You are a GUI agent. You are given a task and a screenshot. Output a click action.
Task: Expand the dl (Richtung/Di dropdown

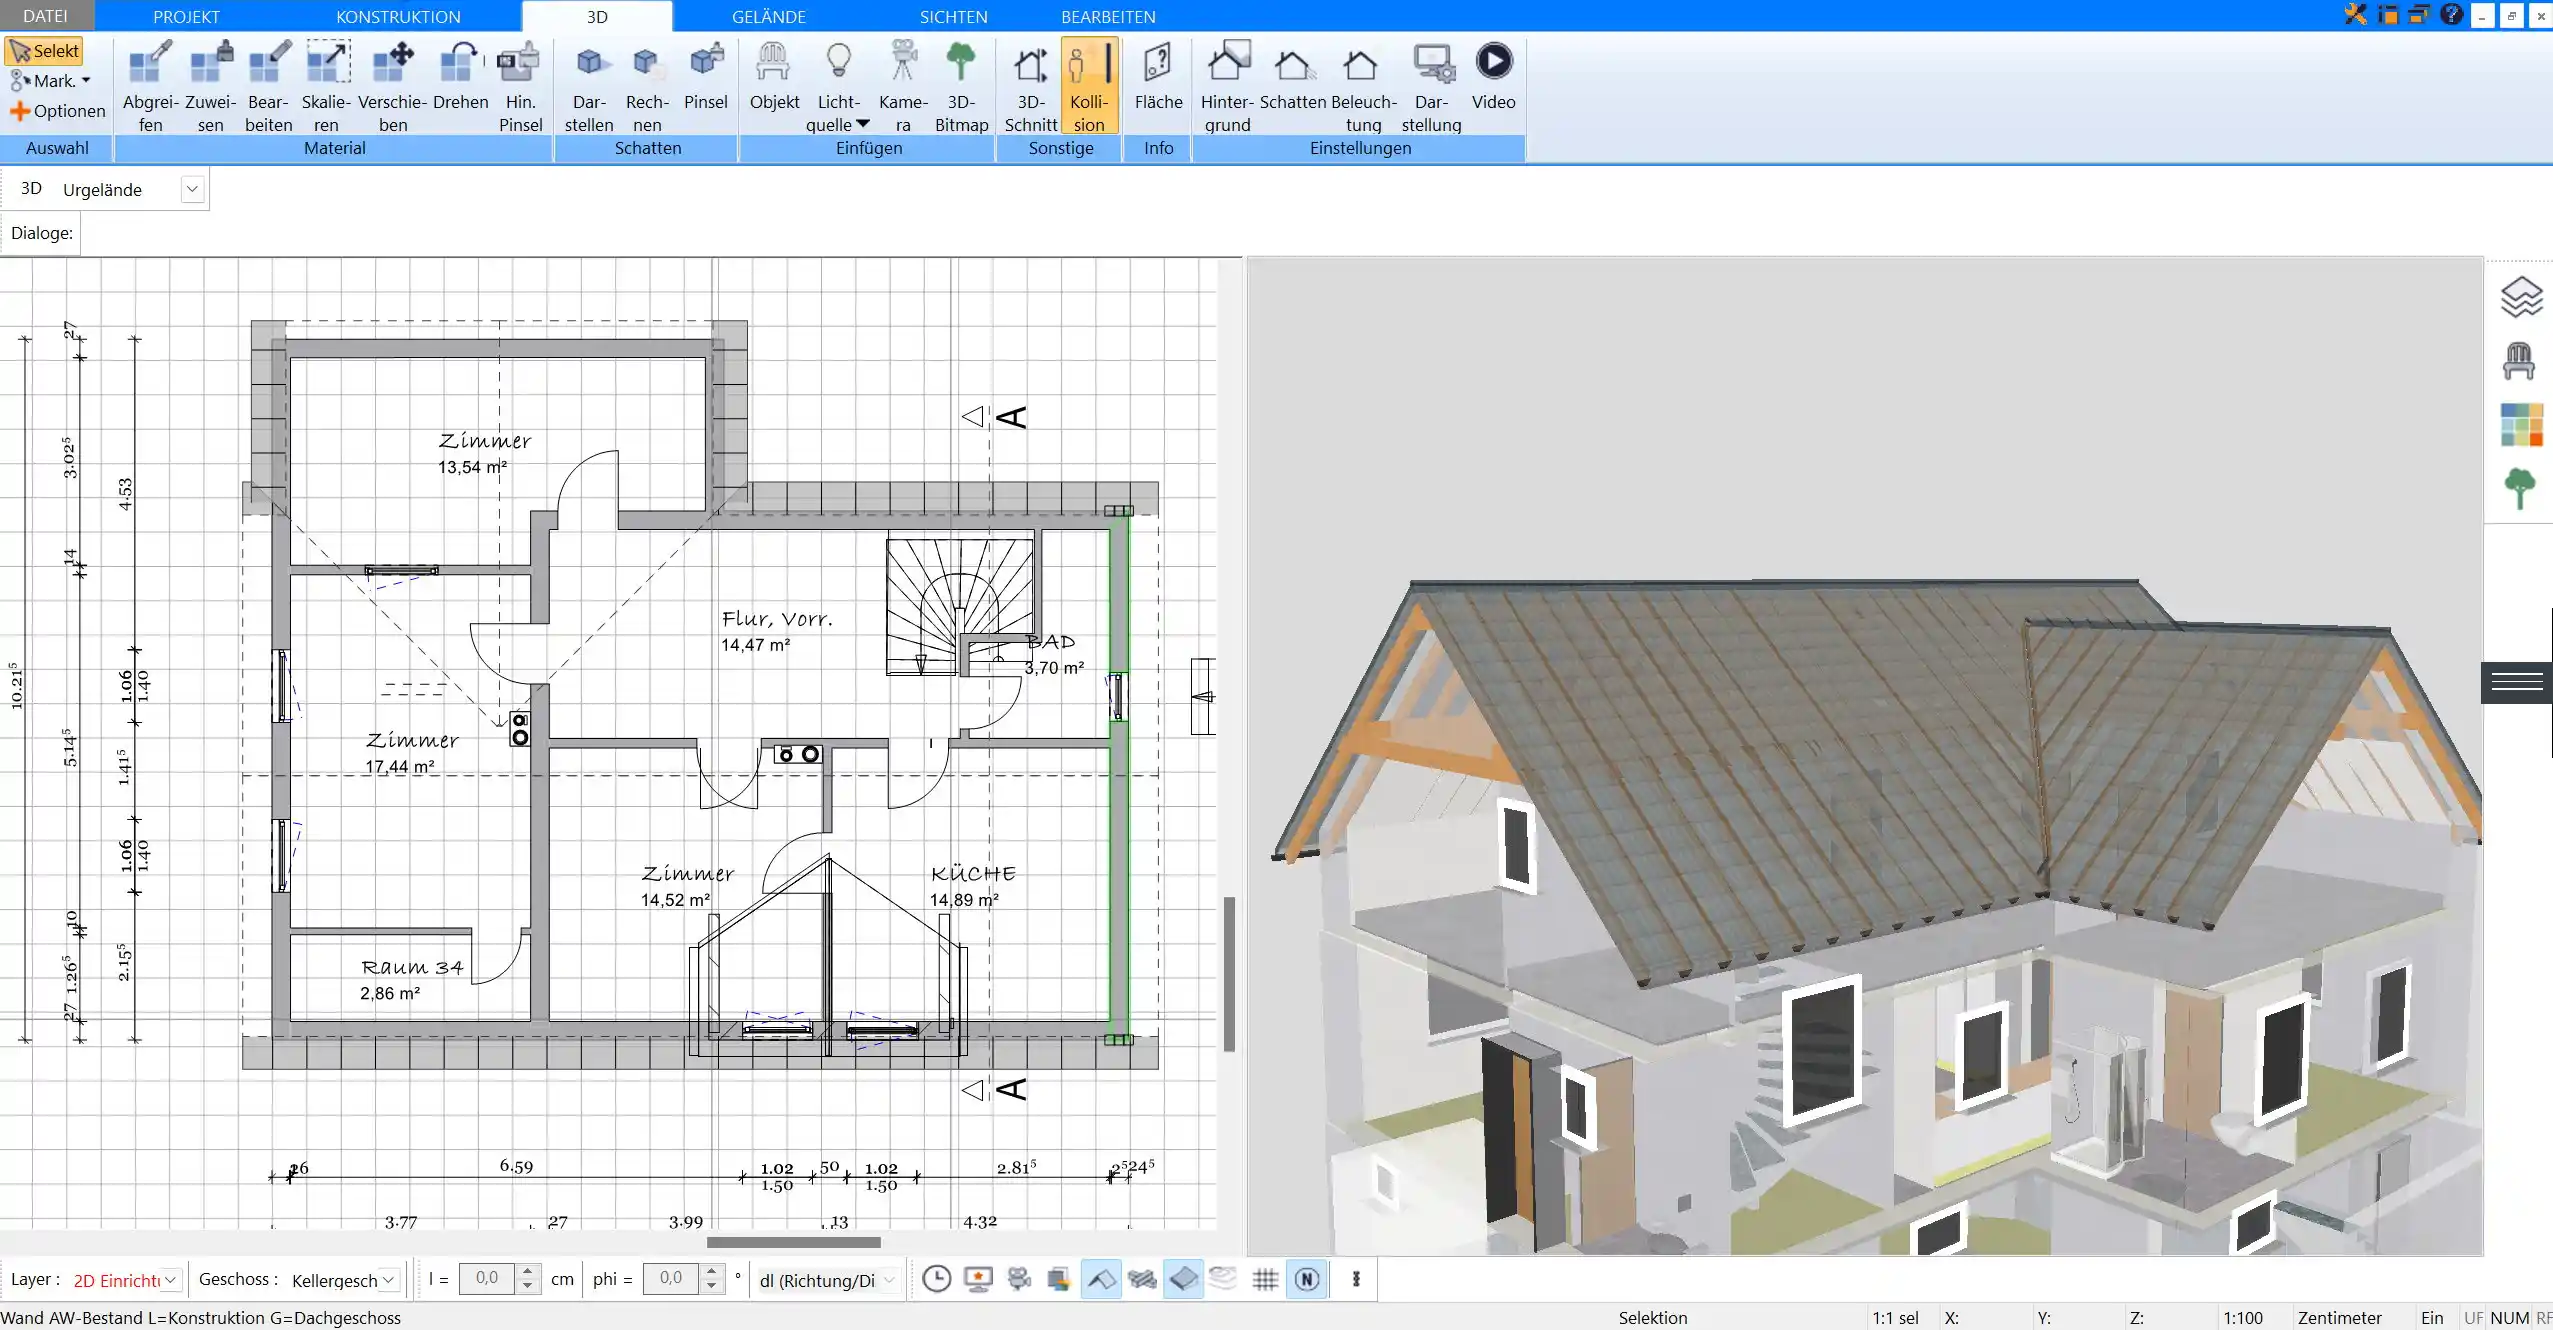pos(888,1280)
